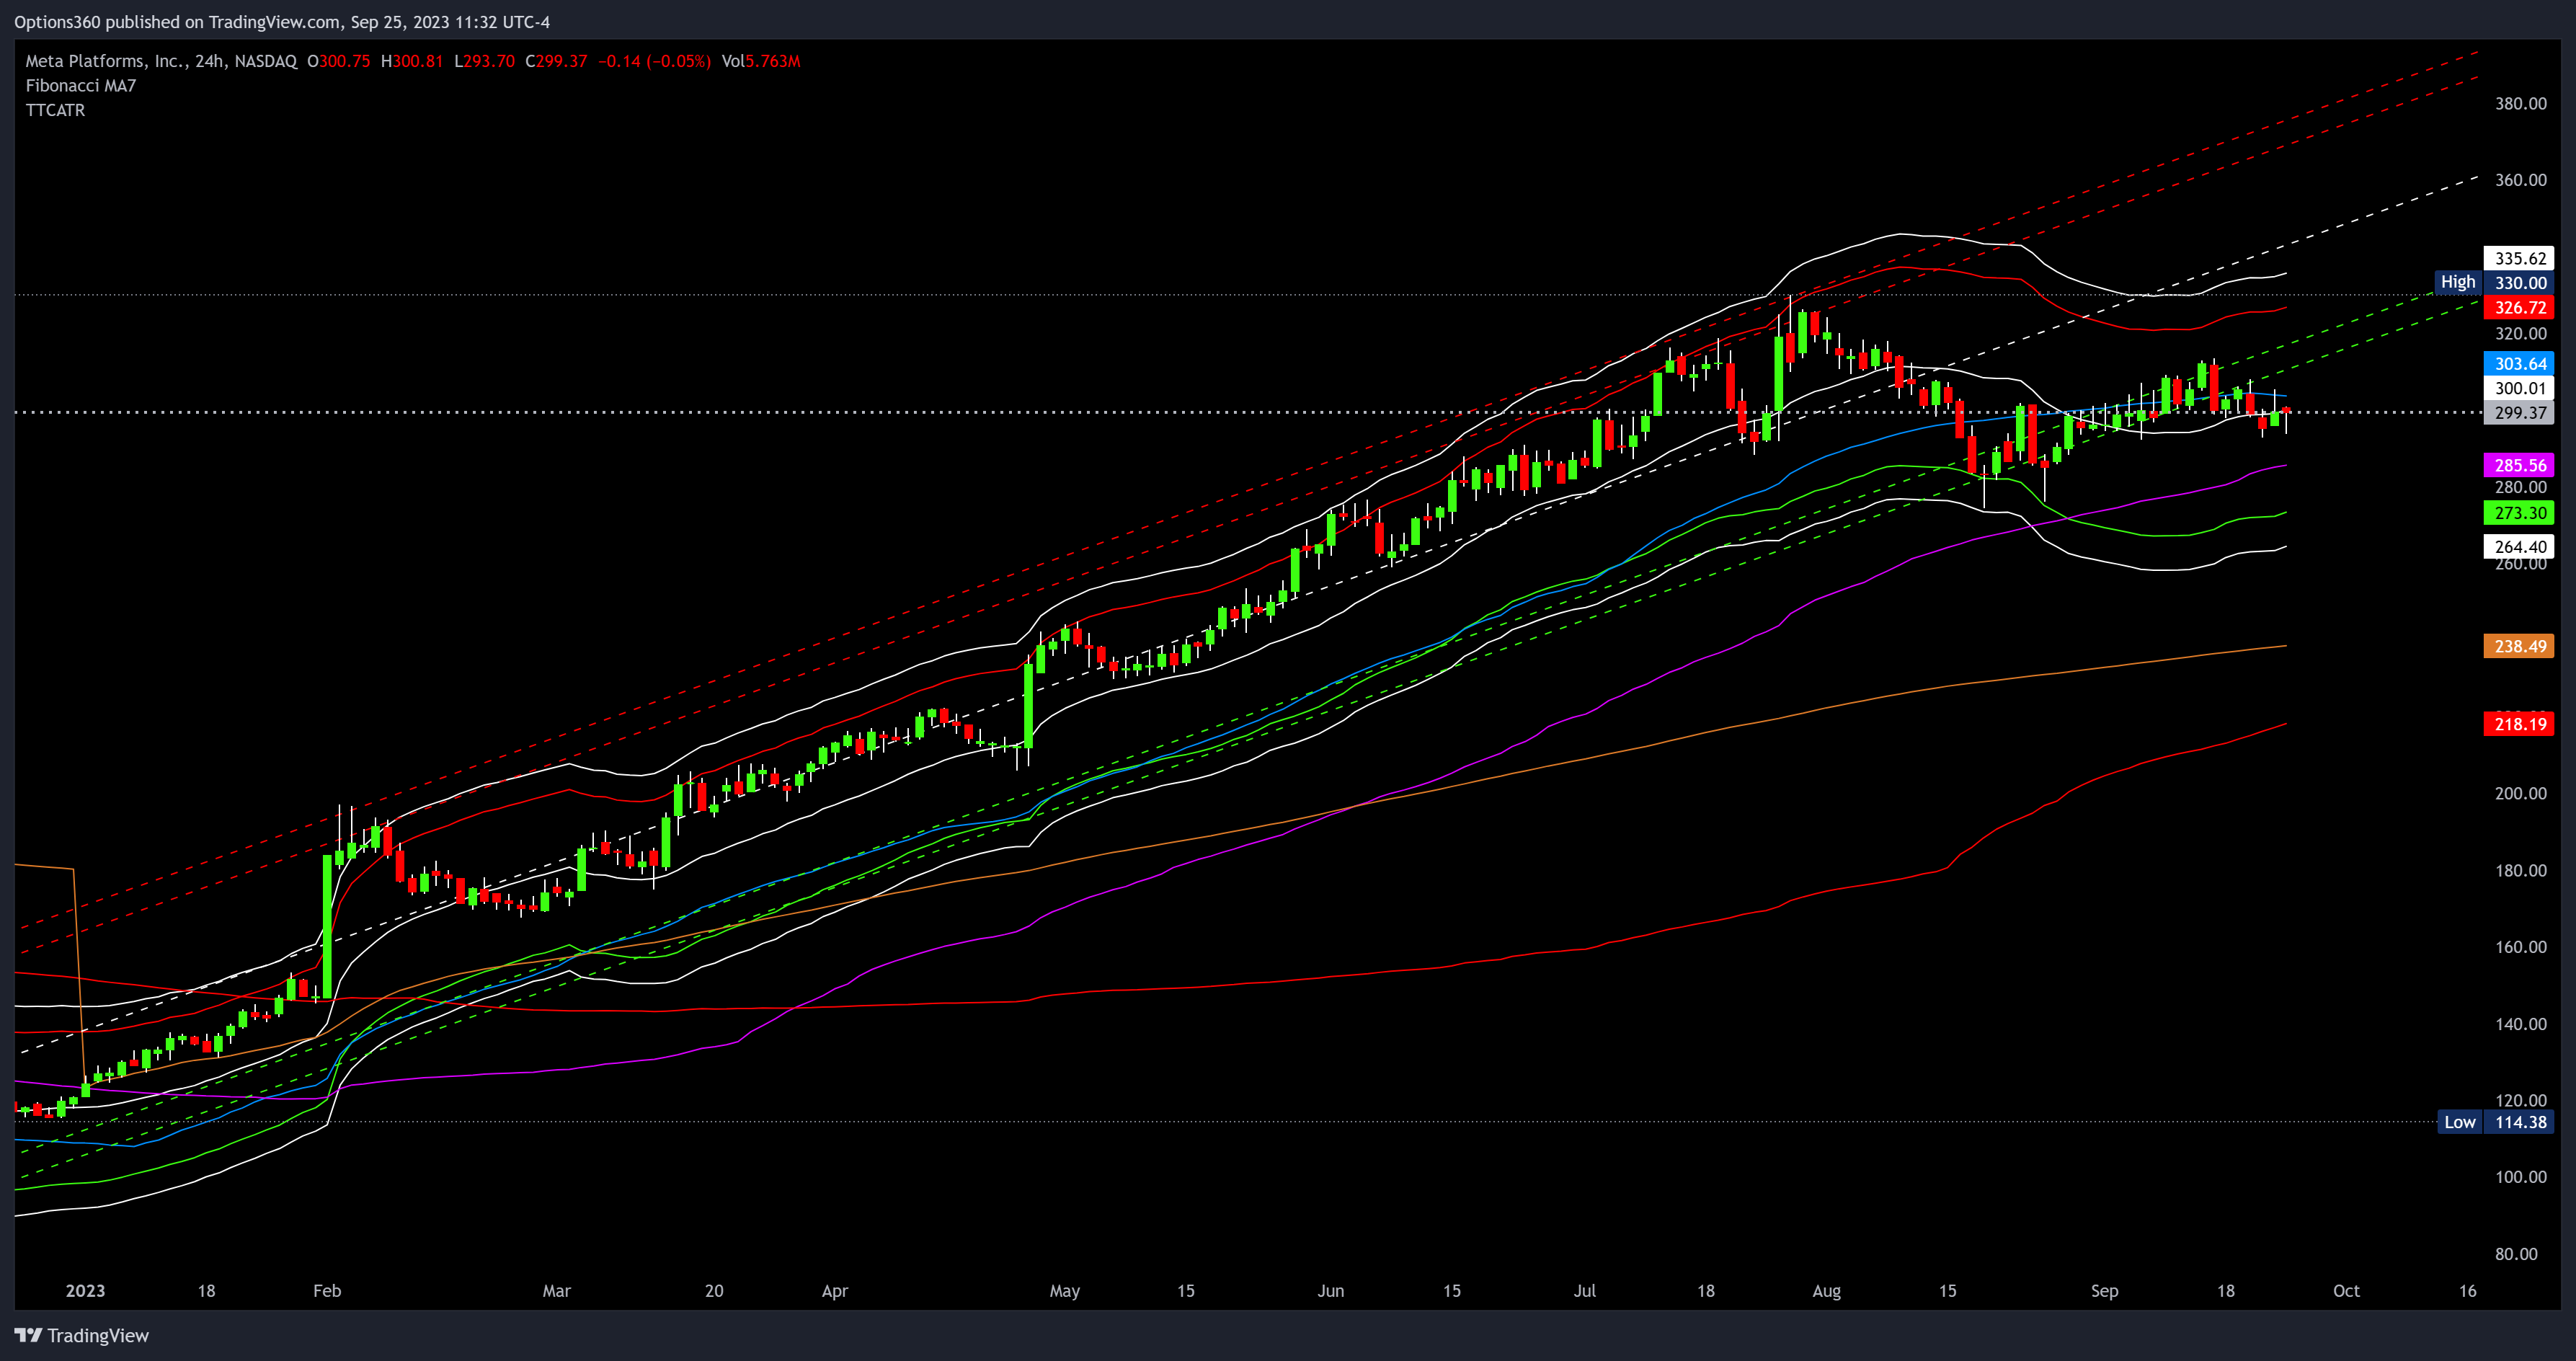The width and height of the screenshot is (2576, 1361).
Task: Click the 200.00 price axis label
Action: [x=2520, y=794]
